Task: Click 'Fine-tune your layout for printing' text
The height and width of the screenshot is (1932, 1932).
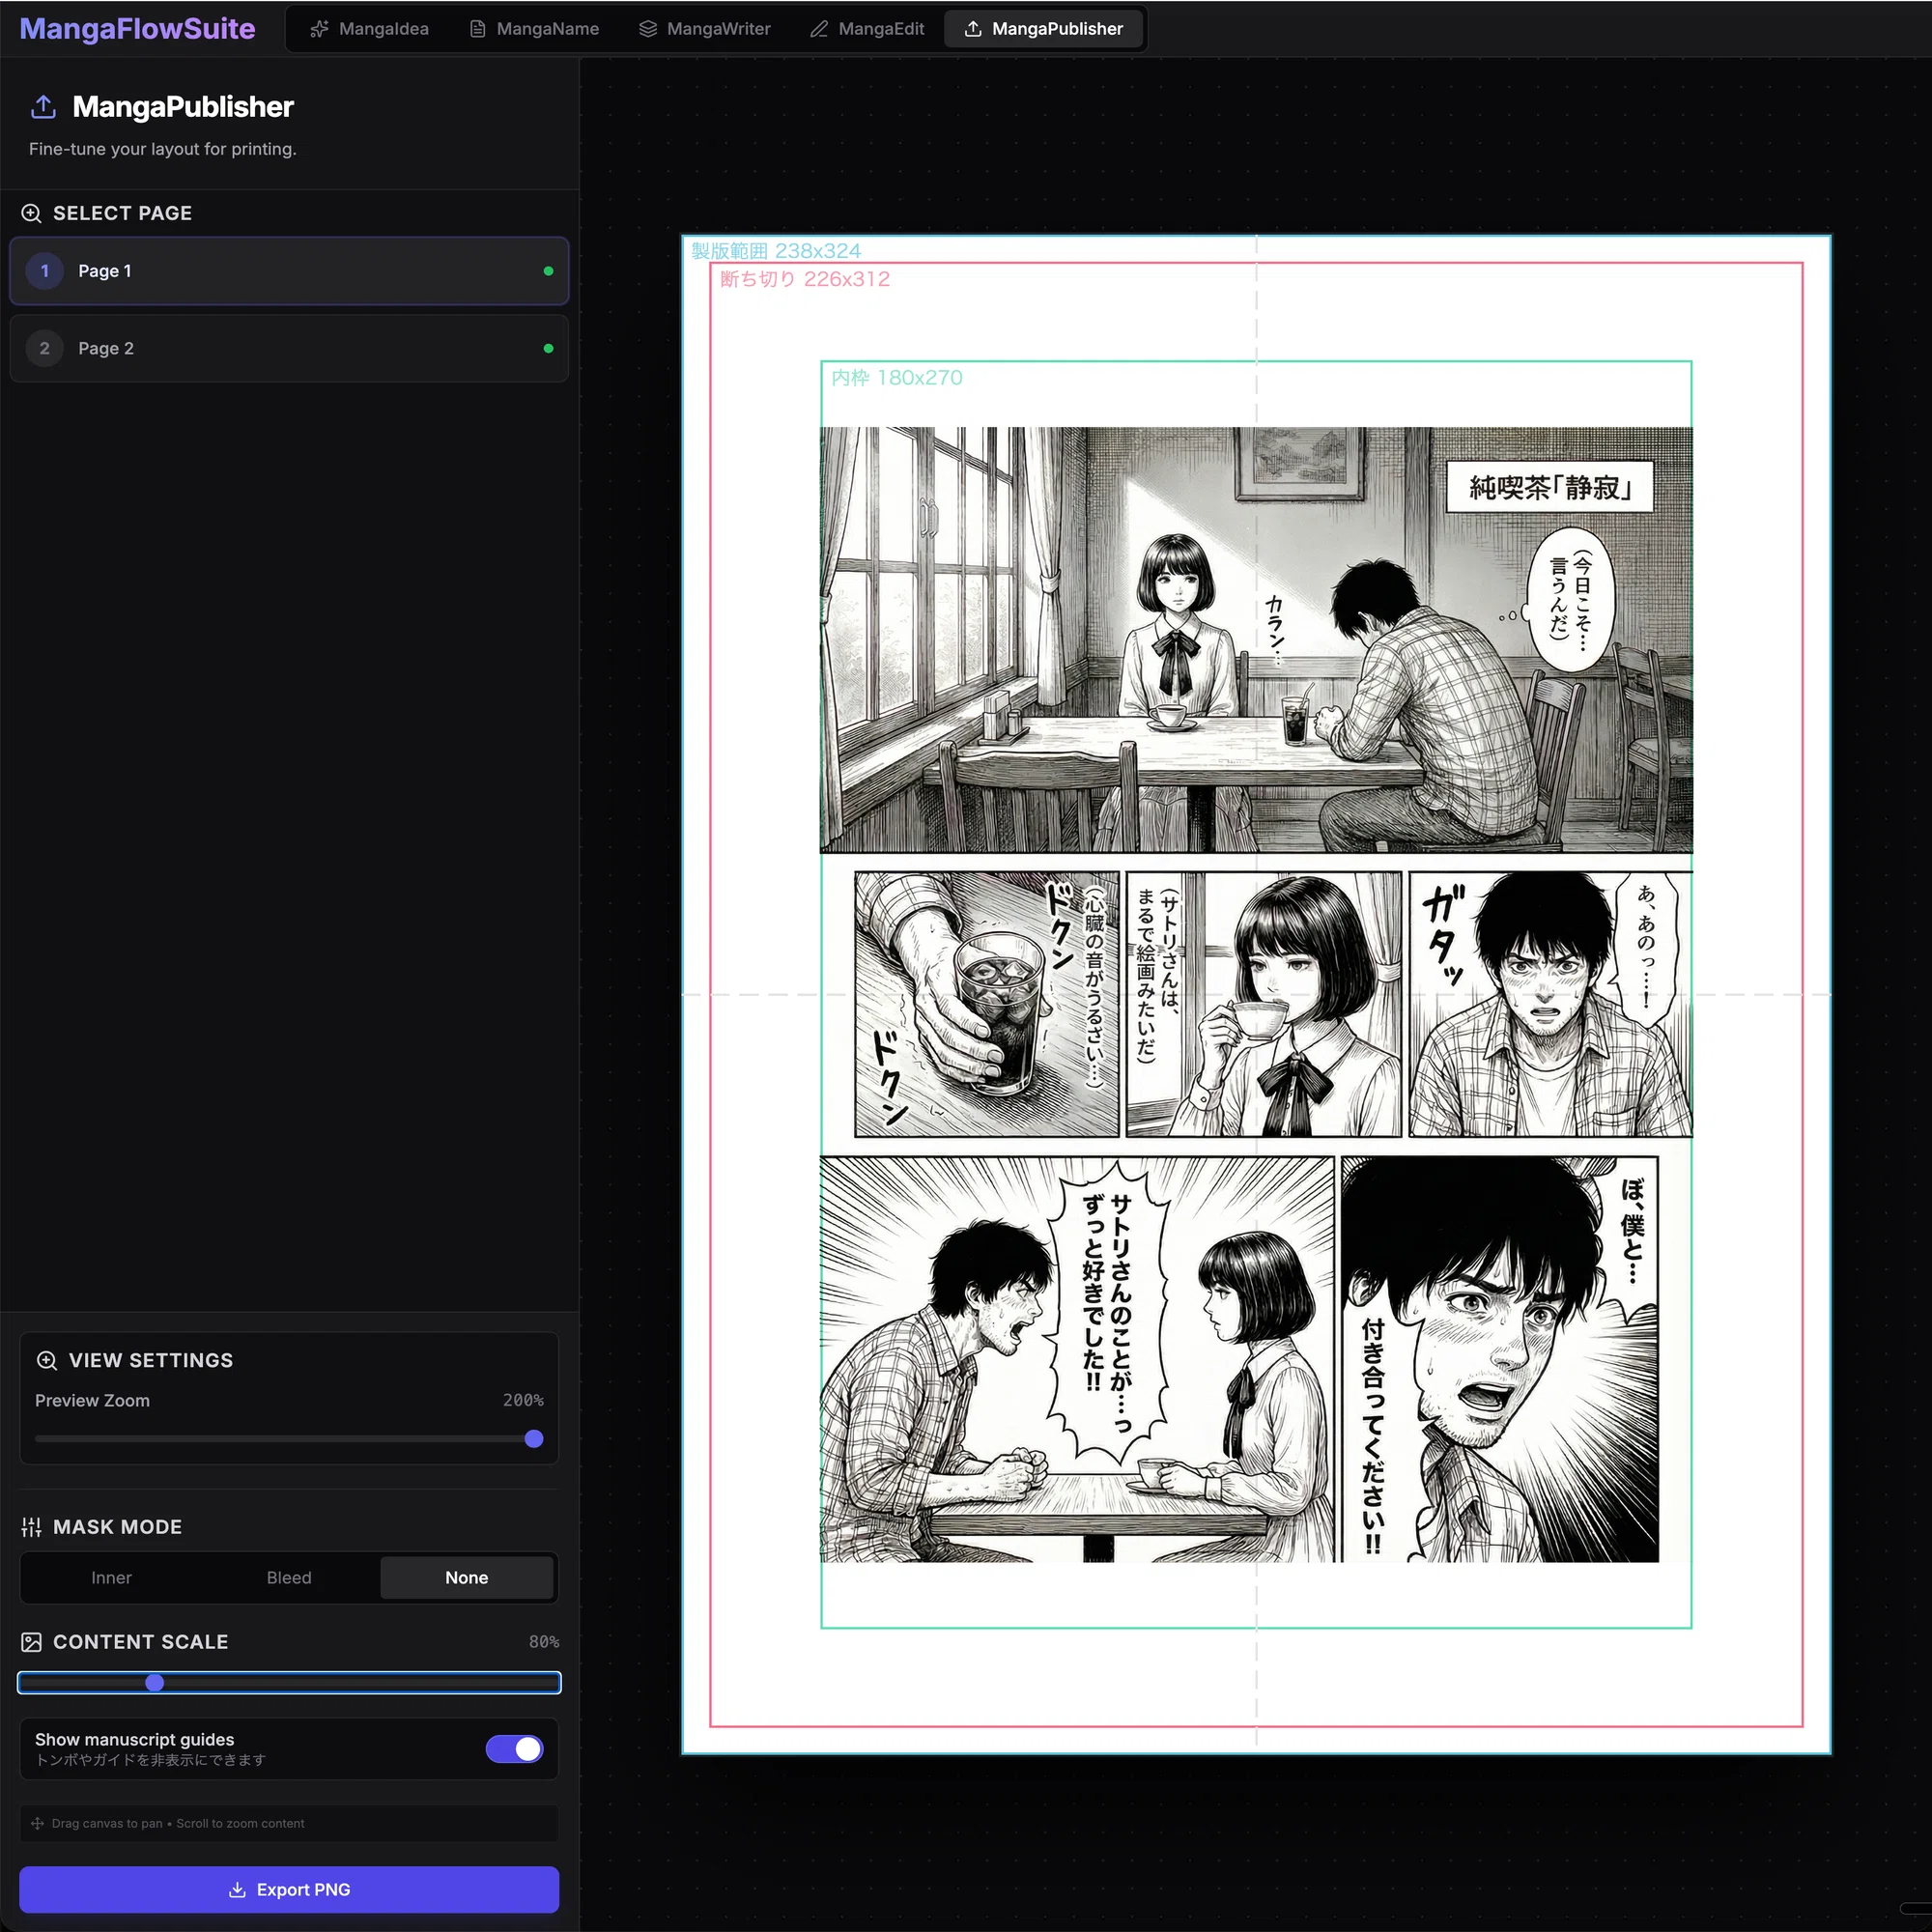Action: point(163,149)
